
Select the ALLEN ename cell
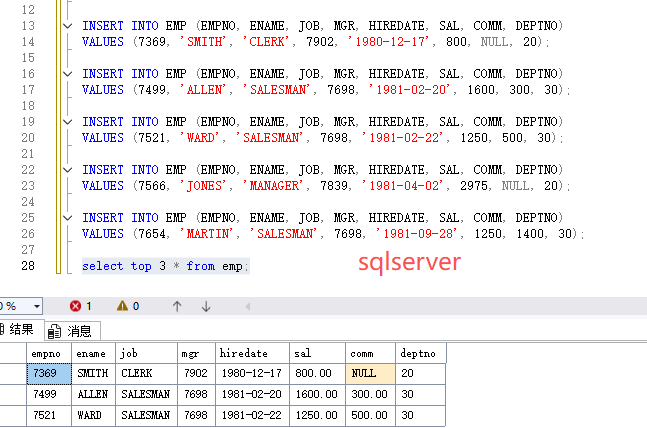93,395
